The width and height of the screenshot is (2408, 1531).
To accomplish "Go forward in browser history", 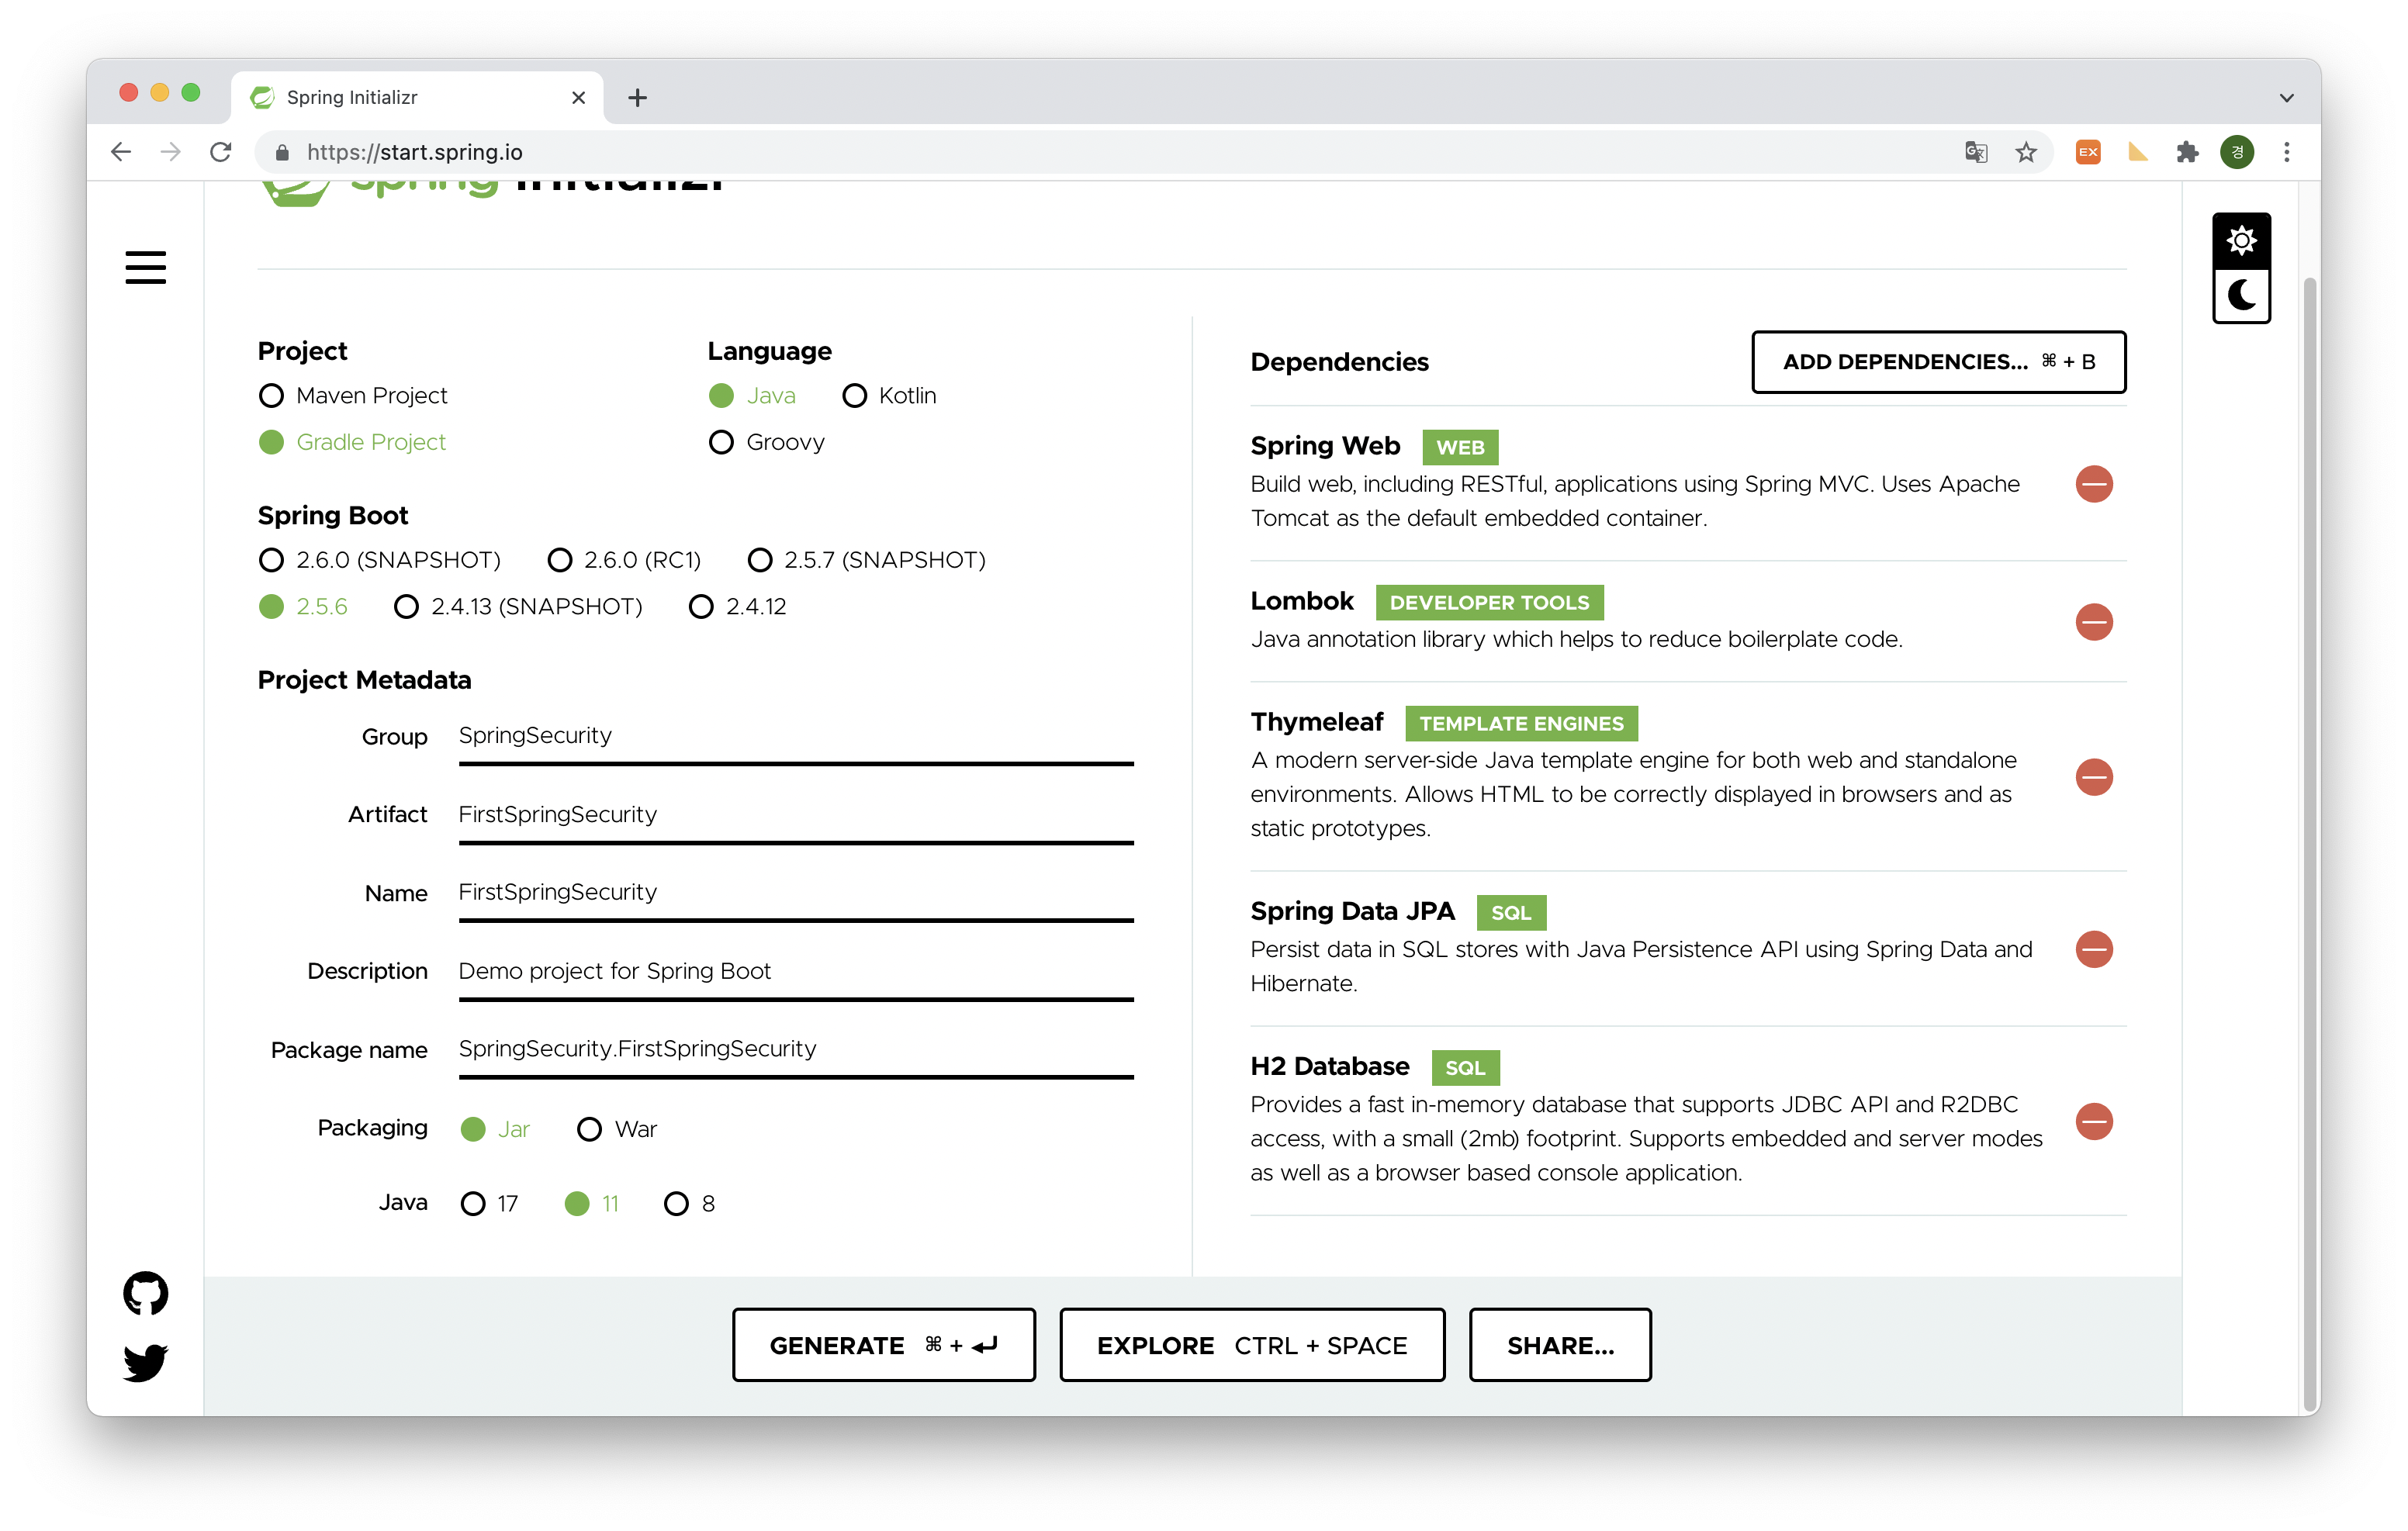I will [x=171, y=152].
